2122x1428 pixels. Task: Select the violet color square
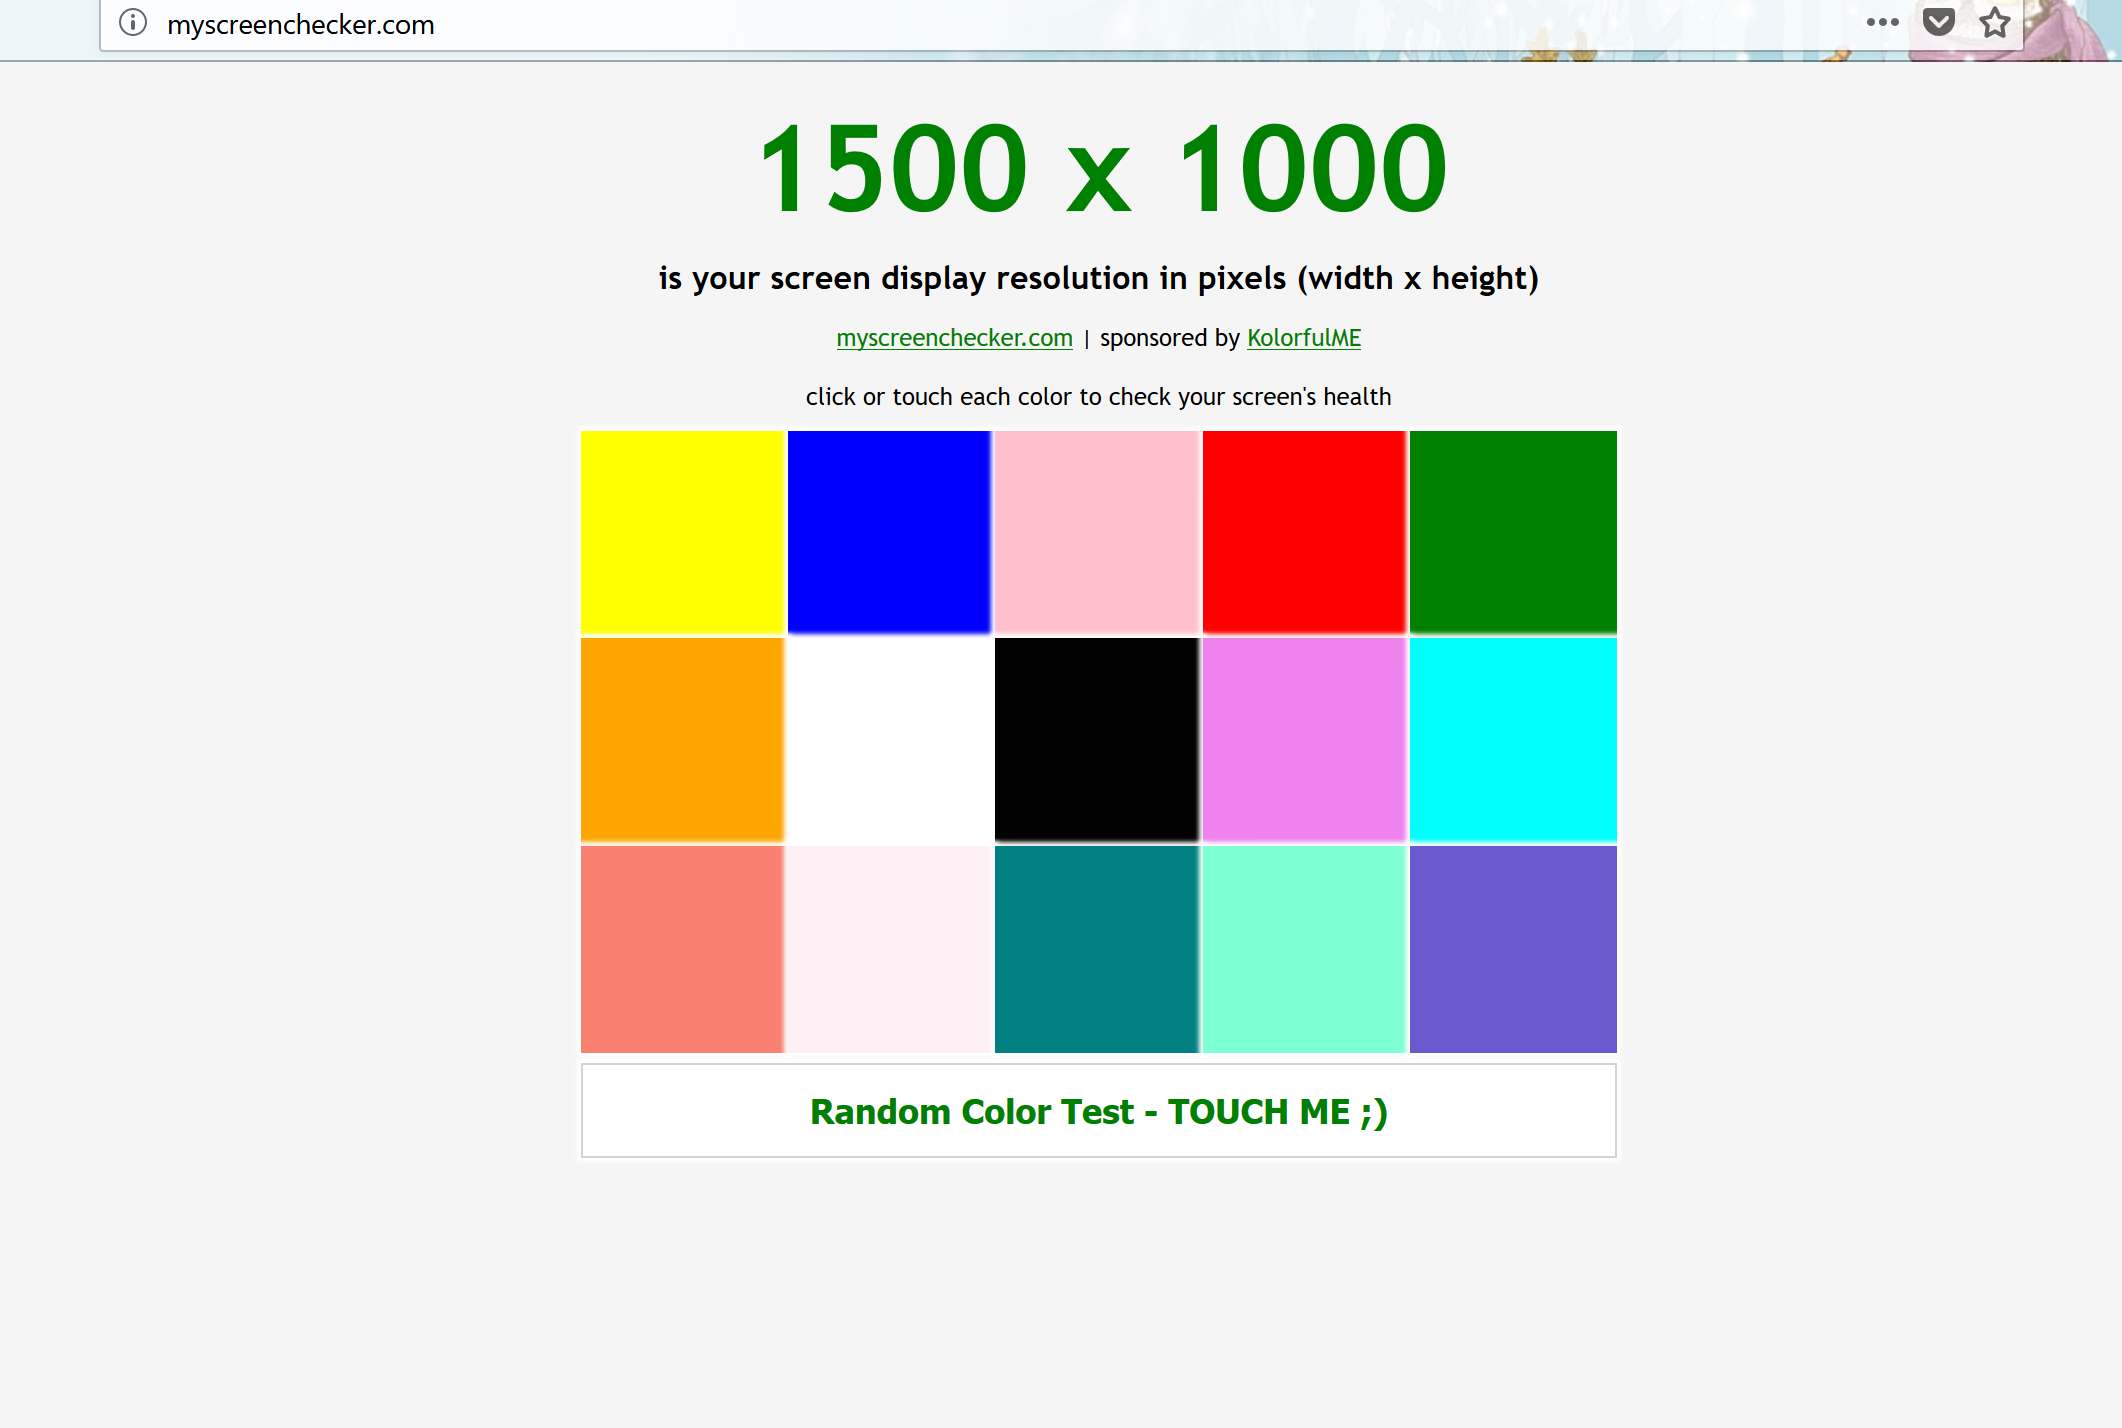pyautogui.click(x=1304, y=740)
